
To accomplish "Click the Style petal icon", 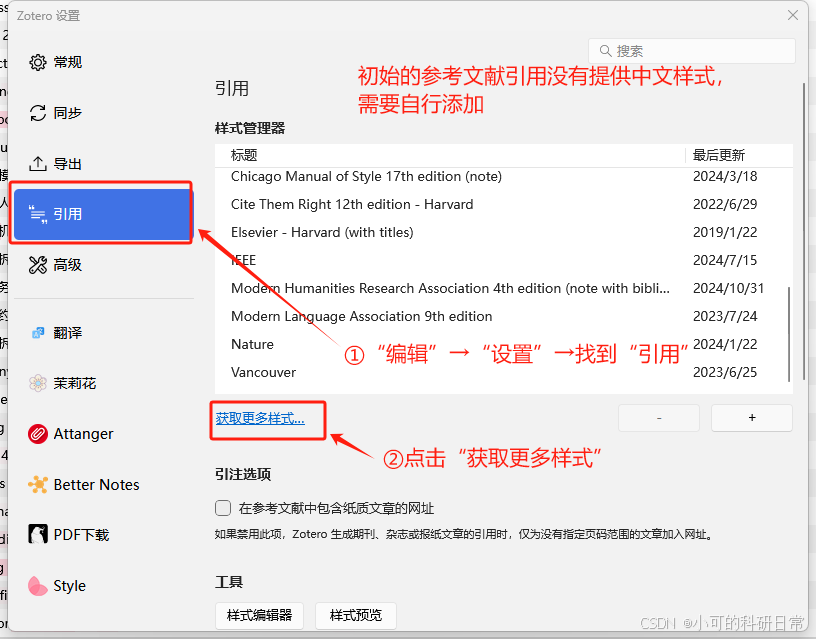I will click(x=37, y=586).
